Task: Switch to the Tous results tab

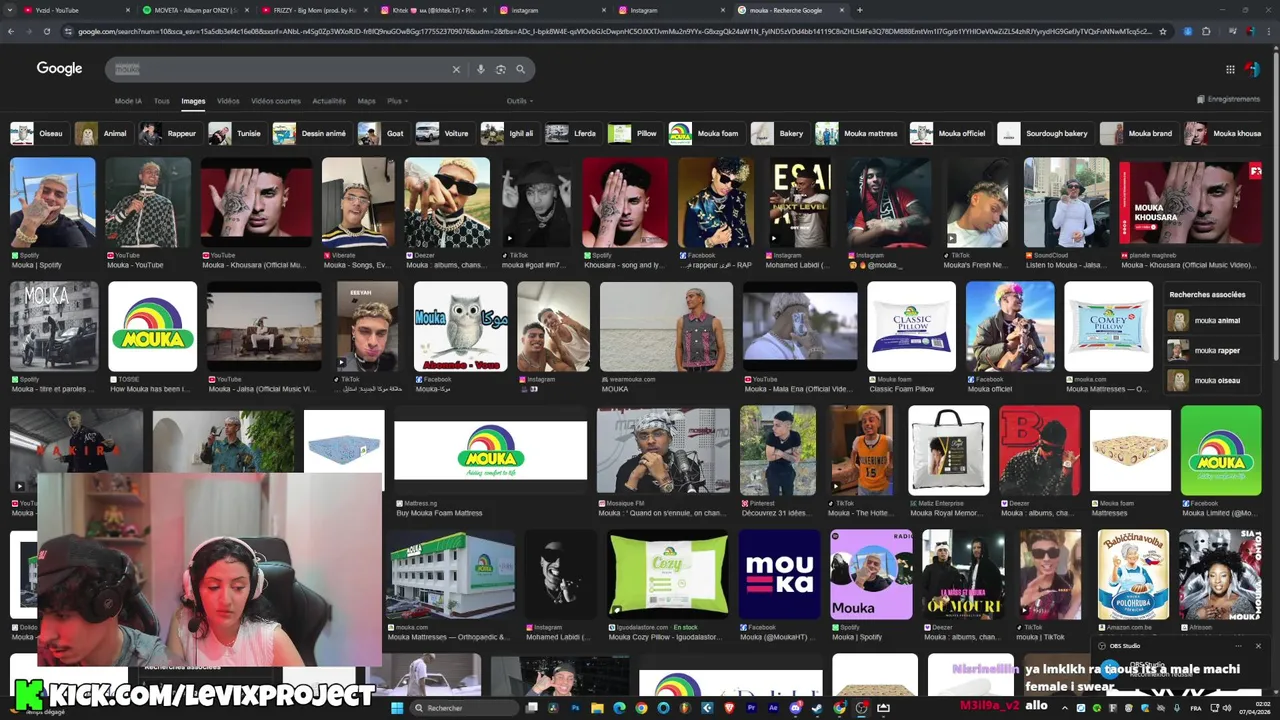Action: (161, 101)
